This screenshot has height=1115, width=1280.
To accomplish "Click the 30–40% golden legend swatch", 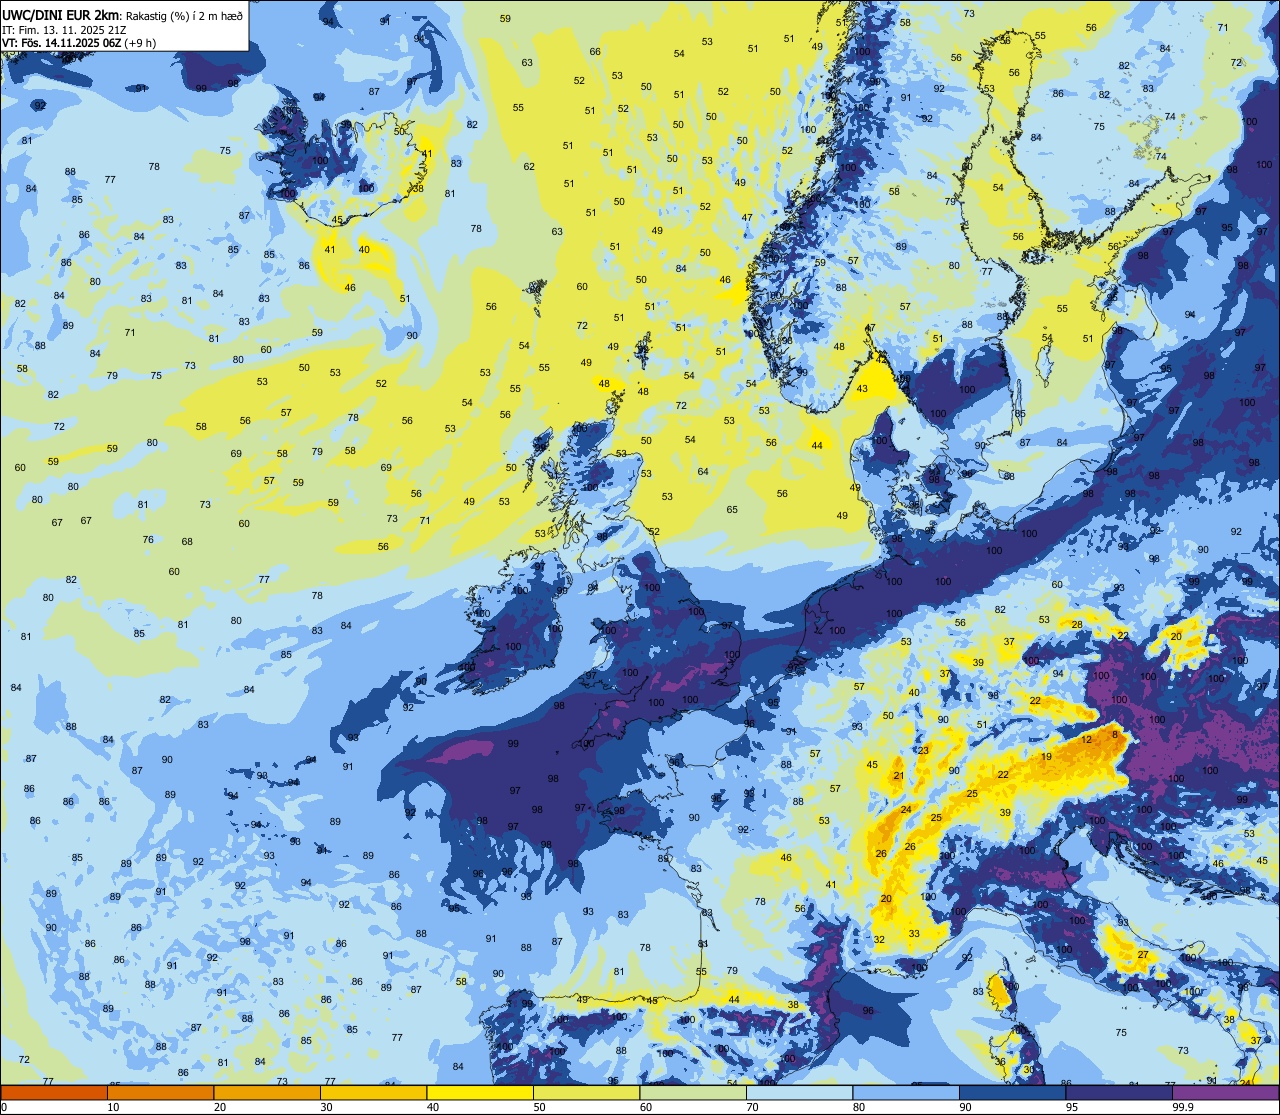I will [373, 1092].
